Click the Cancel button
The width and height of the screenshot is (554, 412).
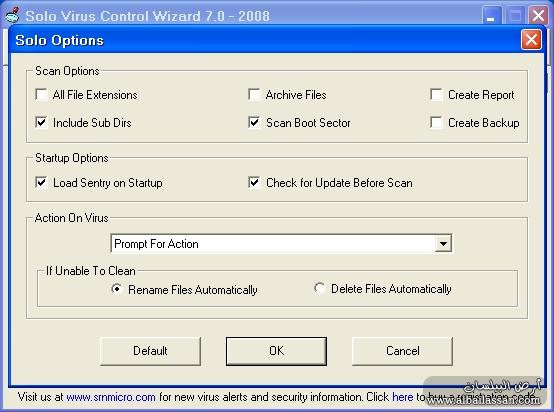(x=402, y=351)
